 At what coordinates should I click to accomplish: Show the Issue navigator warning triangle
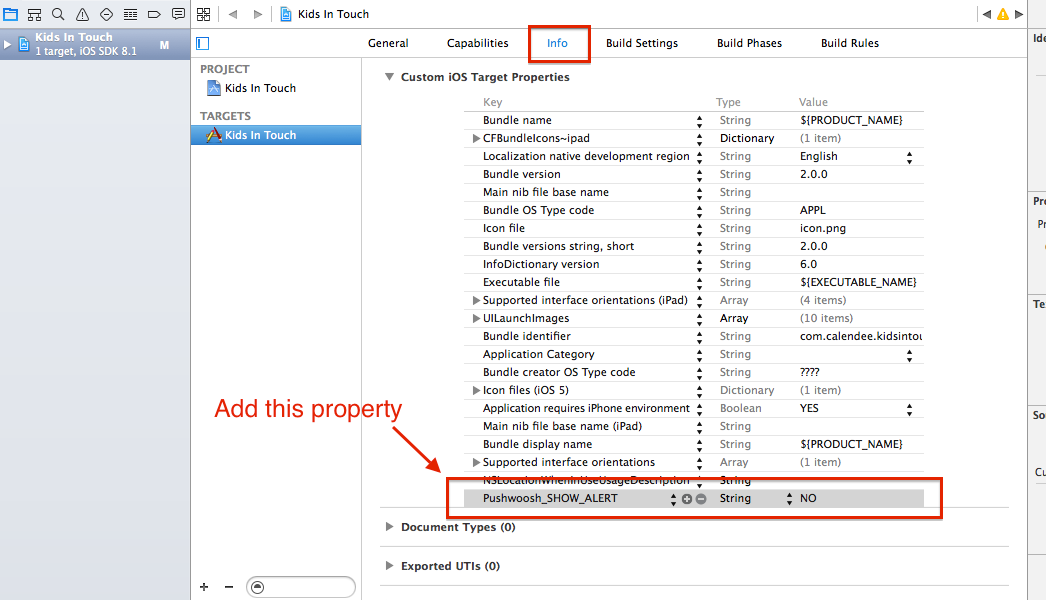pyautogui.click(x=83, y=14)
